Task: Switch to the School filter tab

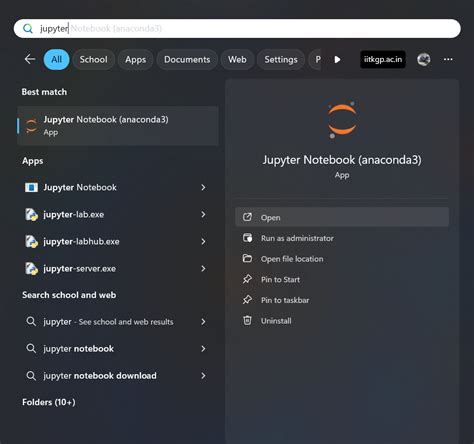Action: coord(93,59)
